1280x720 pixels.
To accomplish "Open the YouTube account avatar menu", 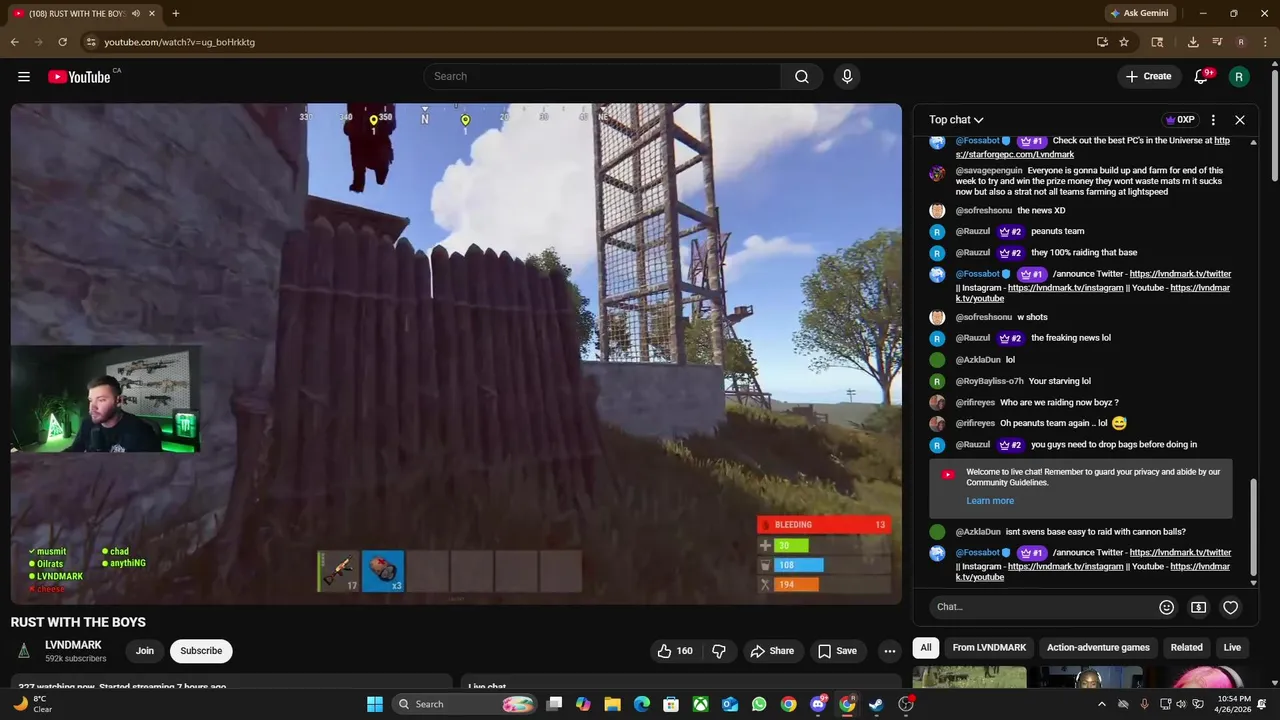I will [1239, 77].
